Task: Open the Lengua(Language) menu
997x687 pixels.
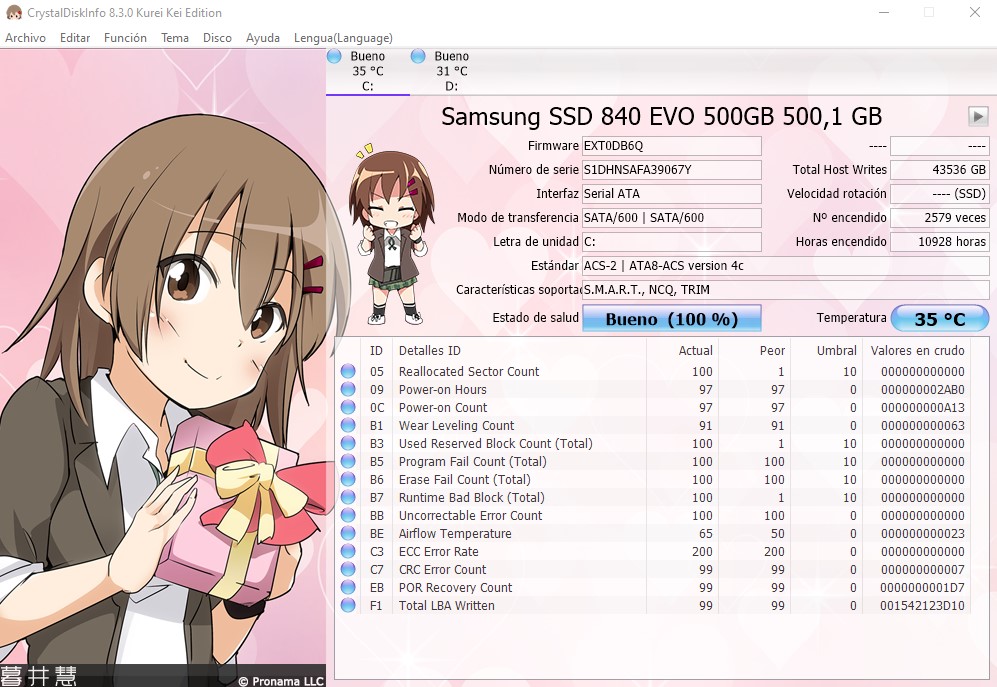Action: [x=343, y=38]
